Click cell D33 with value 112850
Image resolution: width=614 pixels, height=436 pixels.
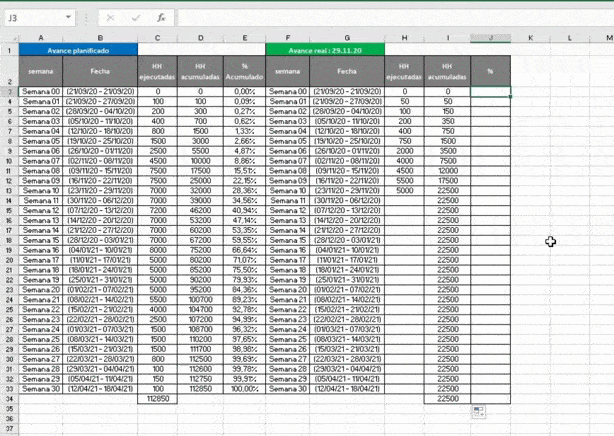click(200, 389)
